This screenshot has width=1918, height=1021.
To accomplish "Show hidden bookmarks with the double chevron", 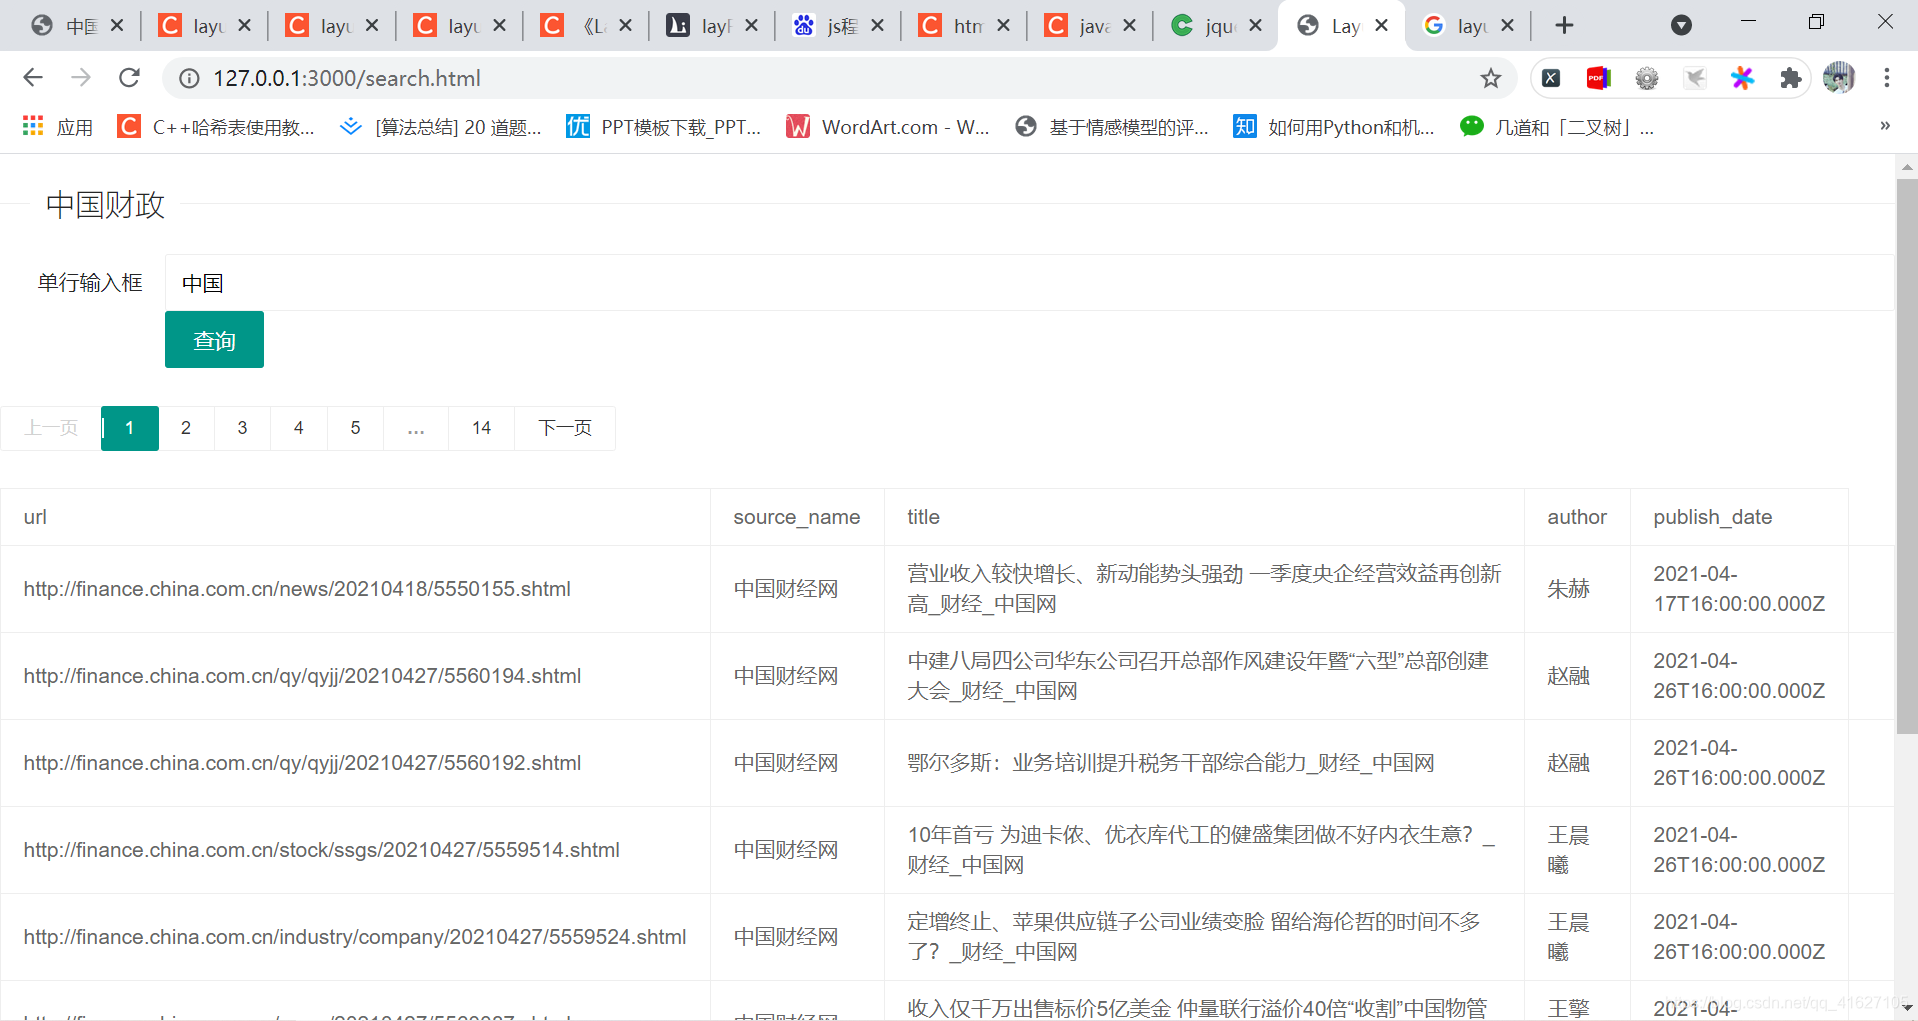I will tap(1885, 126).
